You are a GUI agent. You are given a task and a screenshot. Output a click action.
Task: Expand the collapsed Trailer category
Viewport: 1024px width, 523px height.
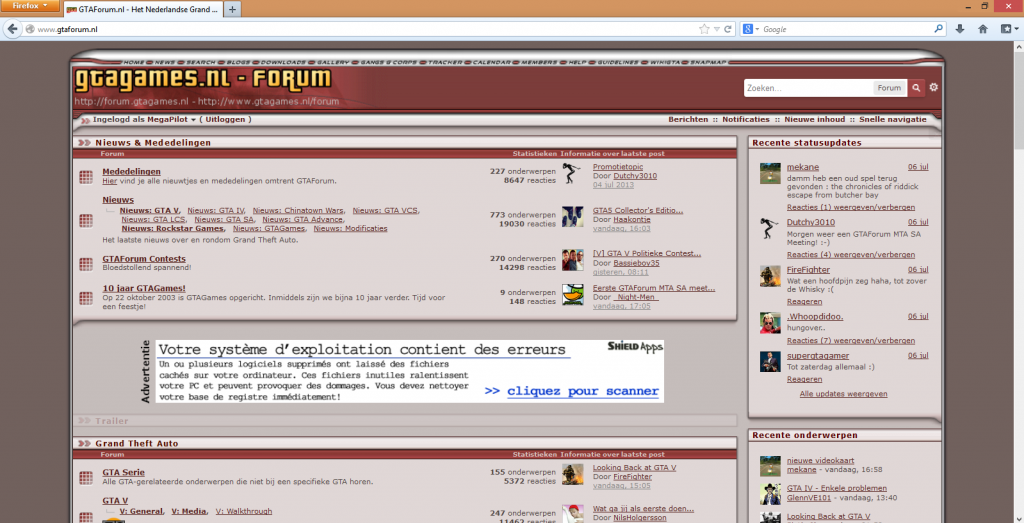(84, 421)
